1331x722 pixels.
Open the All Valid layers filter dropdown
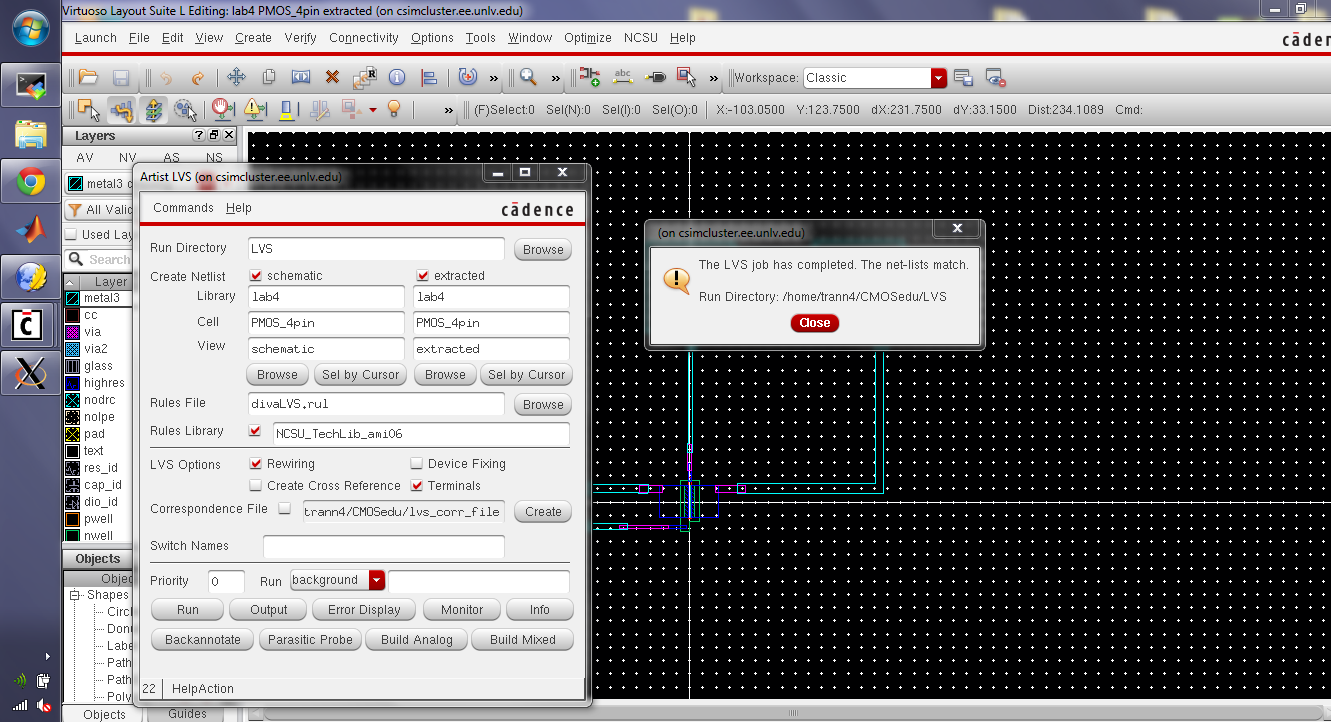point(99,210)
